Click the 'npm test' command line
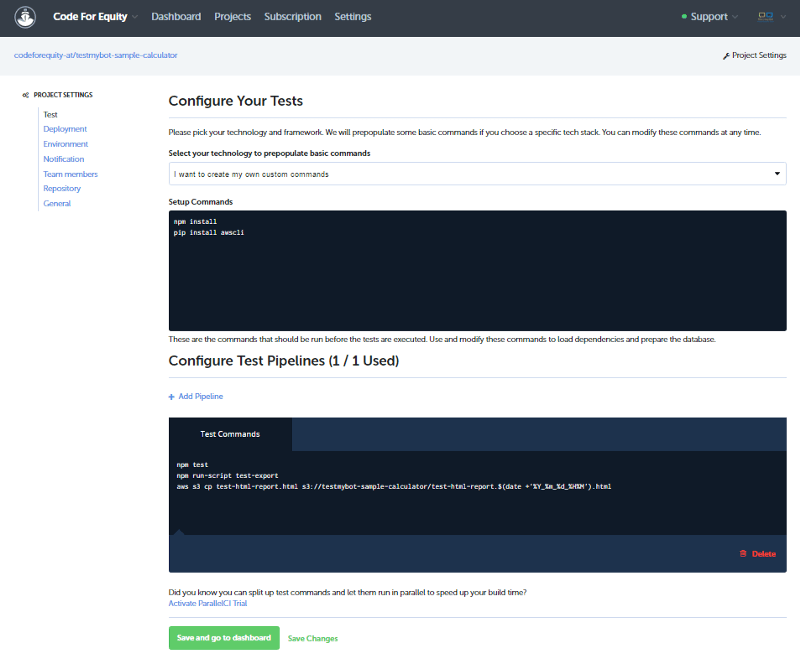 [192, 465]
